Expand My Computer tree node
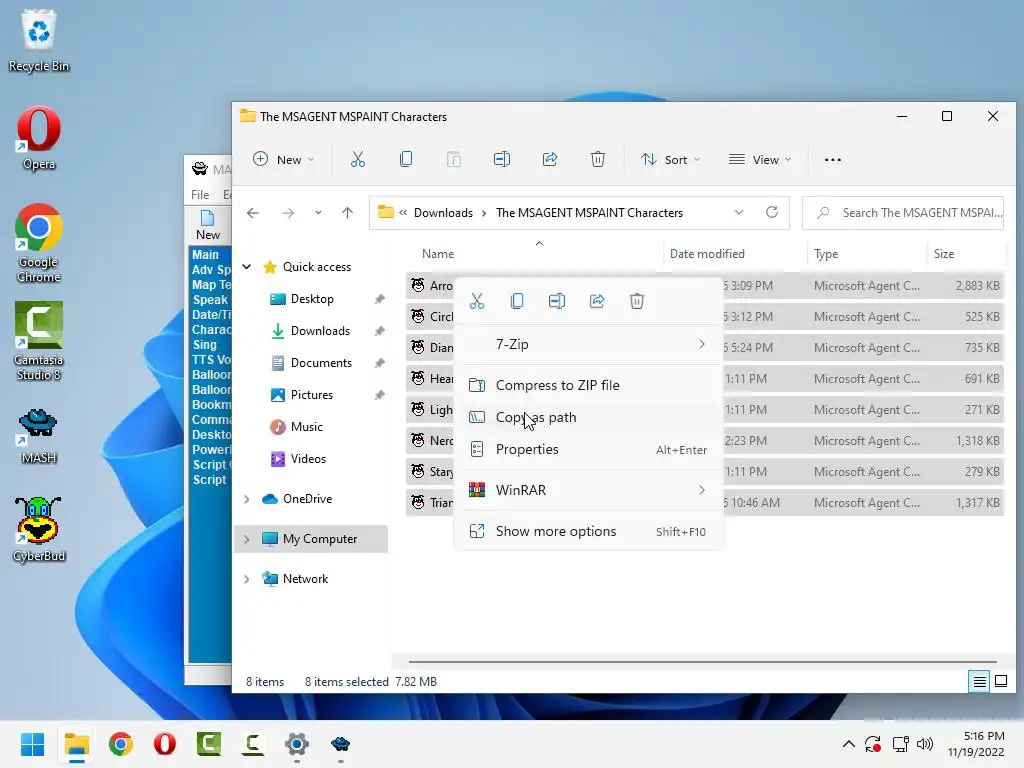 [x=247, y=539]
